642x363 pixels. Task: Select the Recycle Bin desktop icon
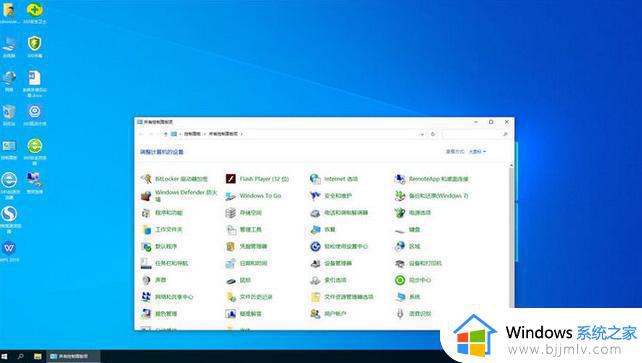click(9, 115)
